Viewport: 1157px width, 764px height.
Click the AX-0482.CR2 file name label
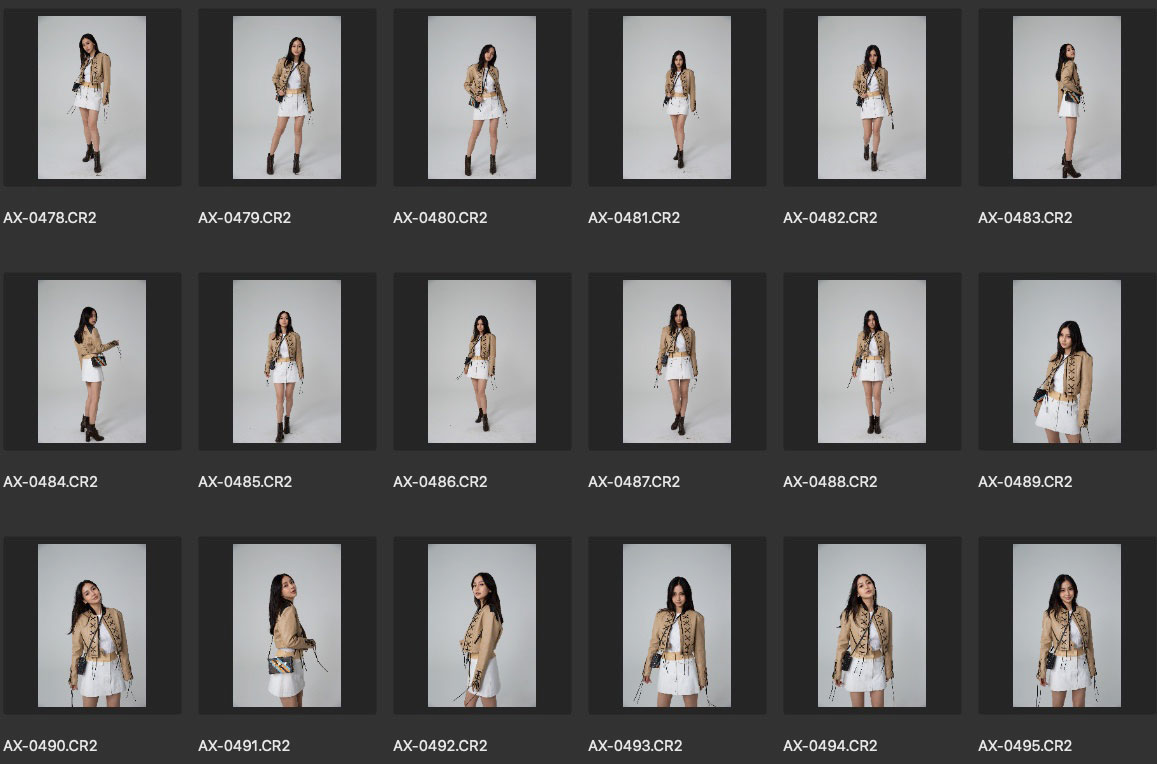(x=830, y=218)
